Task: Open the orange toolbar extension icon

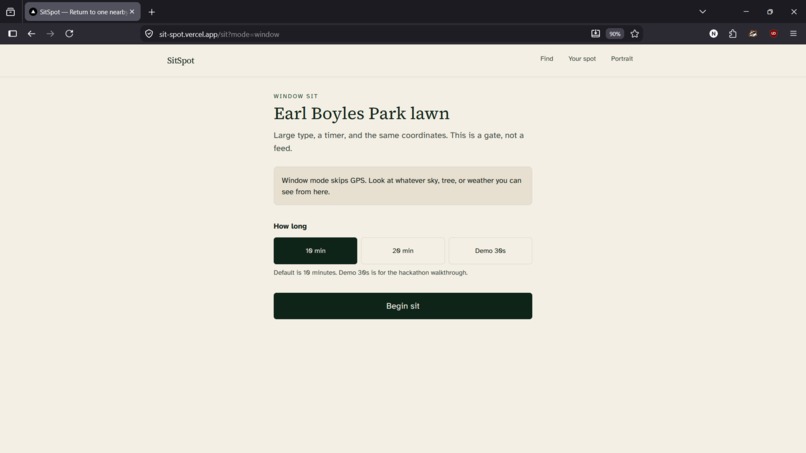Action: (x=753, y=34)
